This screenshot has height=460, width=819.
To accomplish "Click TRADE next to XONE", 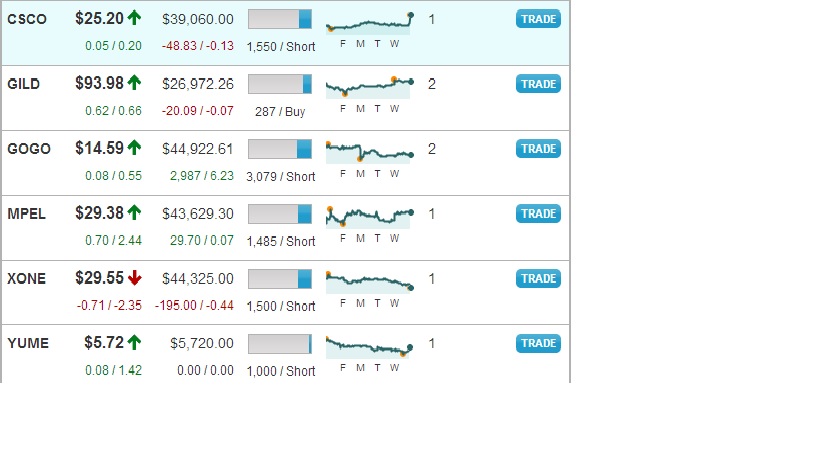I will tap(538, 278).
